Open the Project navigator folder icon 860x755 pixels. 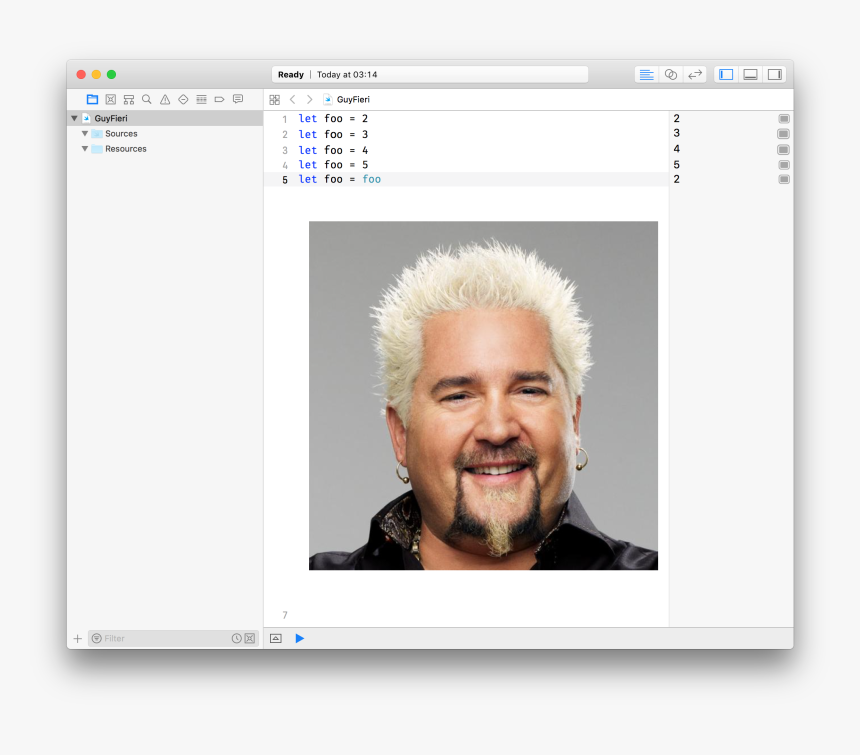92,99
